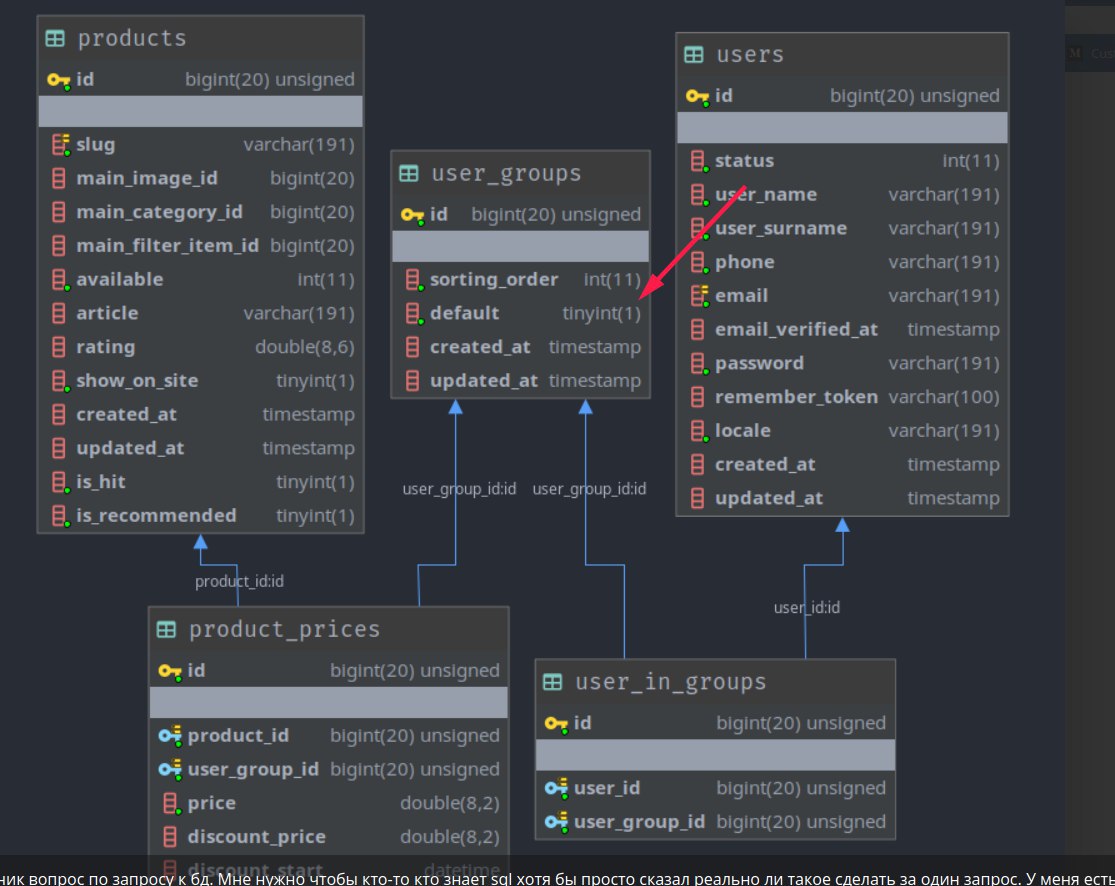The height and width of the screenshot is (886, 1115).
Task: Select the created_at column in user_groups
Action: [x=521, y=347]
